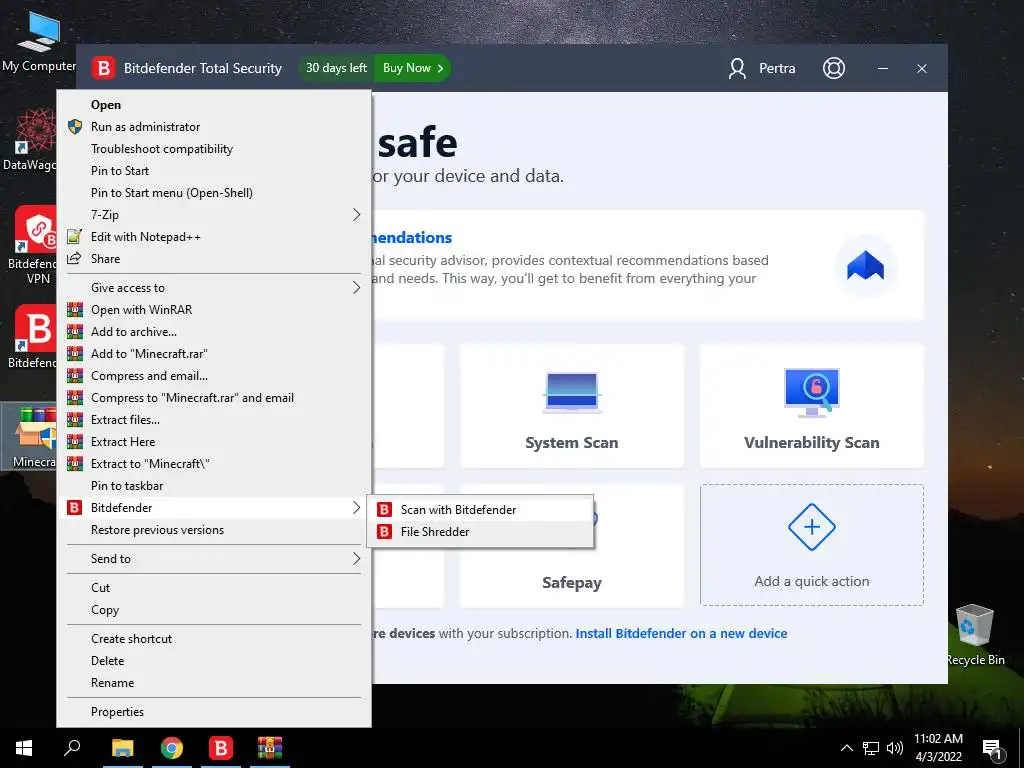Select Pin to Start
Image resolution: width=1024 pixels, height=768 pixels.
[214, 170]
